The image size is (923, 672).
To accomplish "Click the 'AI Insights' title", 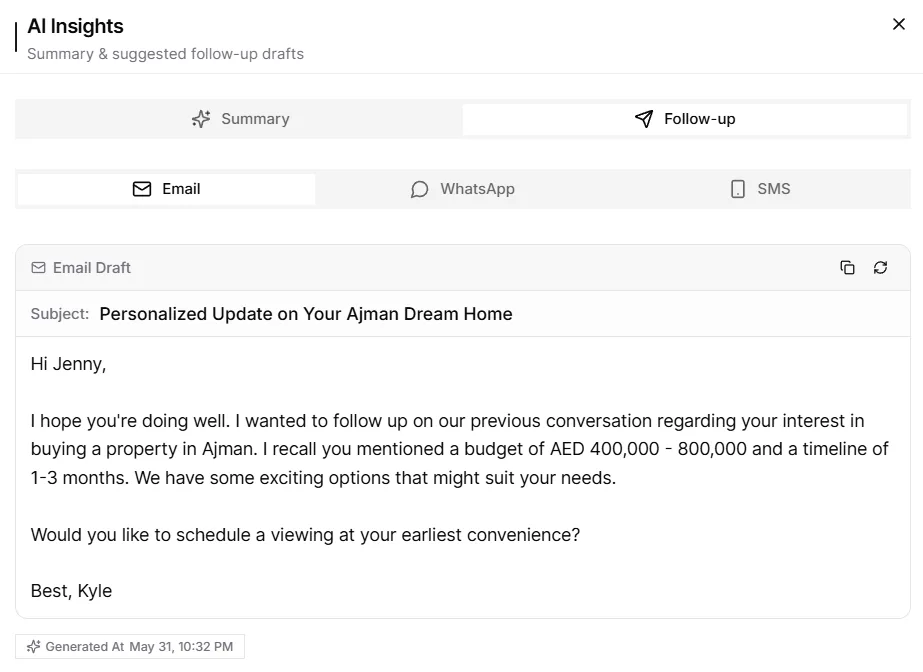I will click(75, 26).
